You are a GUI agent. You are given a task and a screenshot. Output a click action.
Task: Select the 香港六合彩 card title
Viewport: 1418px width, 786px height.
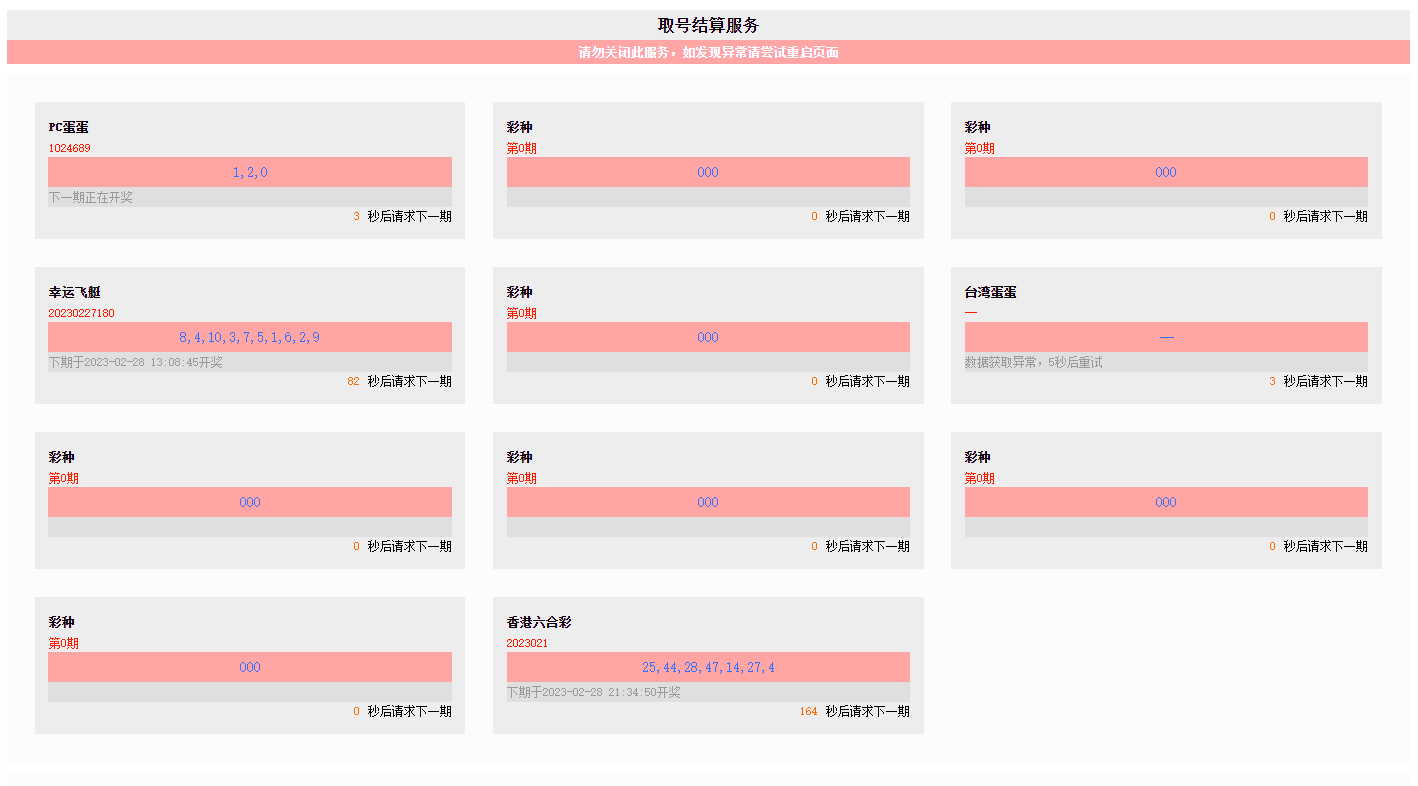coord(539,622)
